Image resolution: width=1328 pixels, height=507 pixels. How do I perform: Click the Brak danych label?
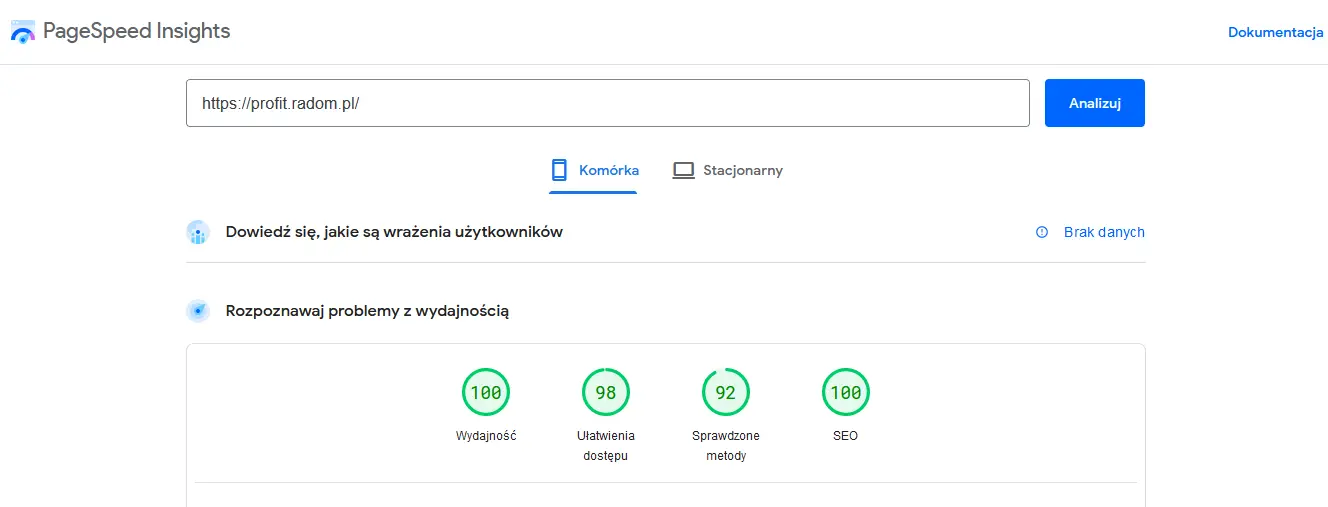click(x=1104, y=232)
